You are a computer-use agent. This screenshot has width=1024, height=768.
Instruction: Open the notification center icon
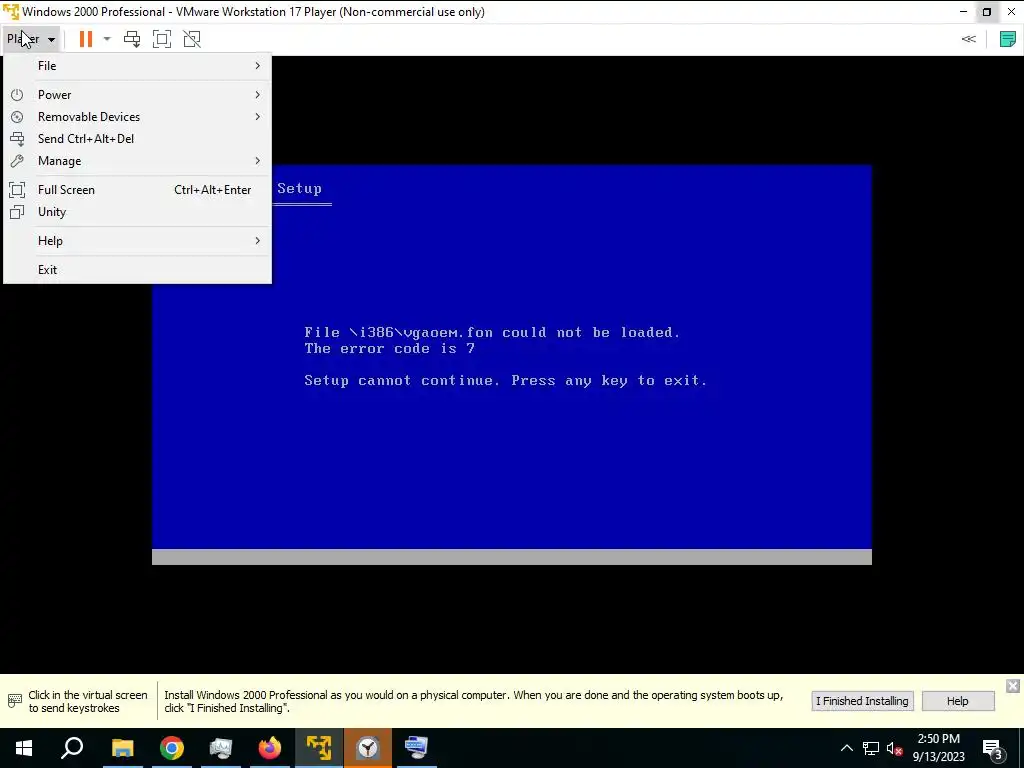point(992,750)
